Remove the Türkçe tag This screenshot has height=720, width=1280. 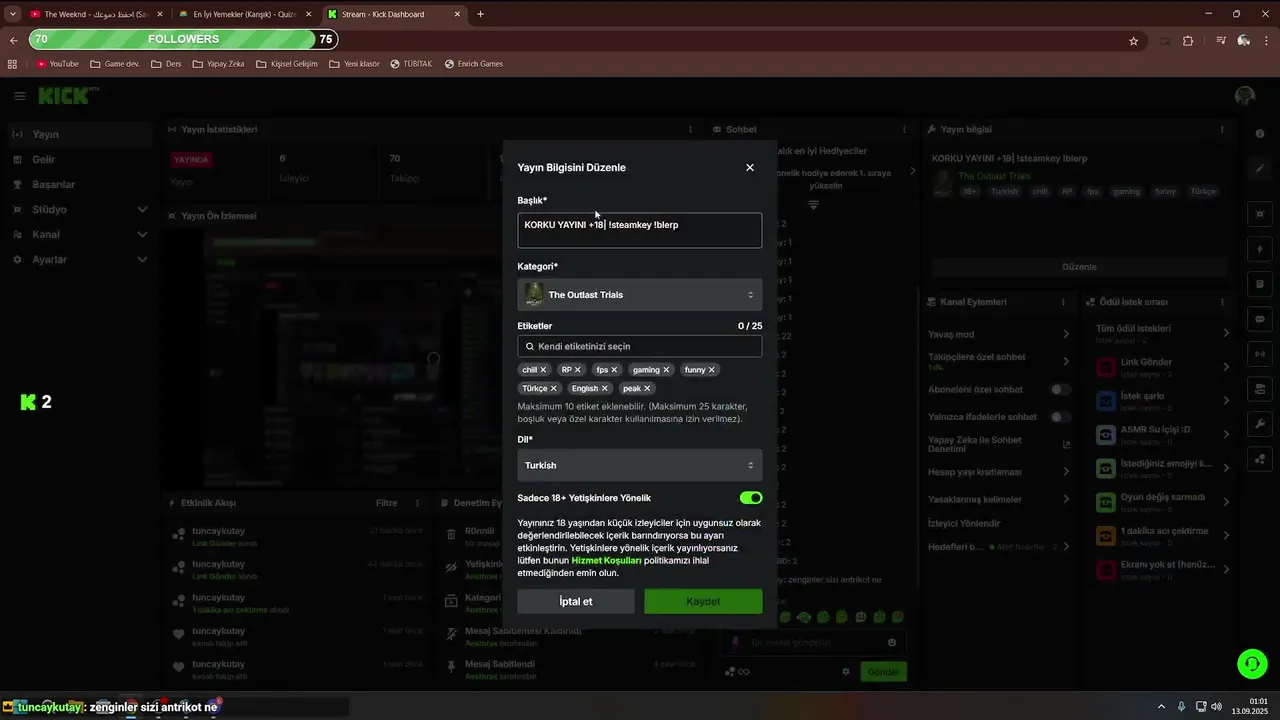pos(554,389)
